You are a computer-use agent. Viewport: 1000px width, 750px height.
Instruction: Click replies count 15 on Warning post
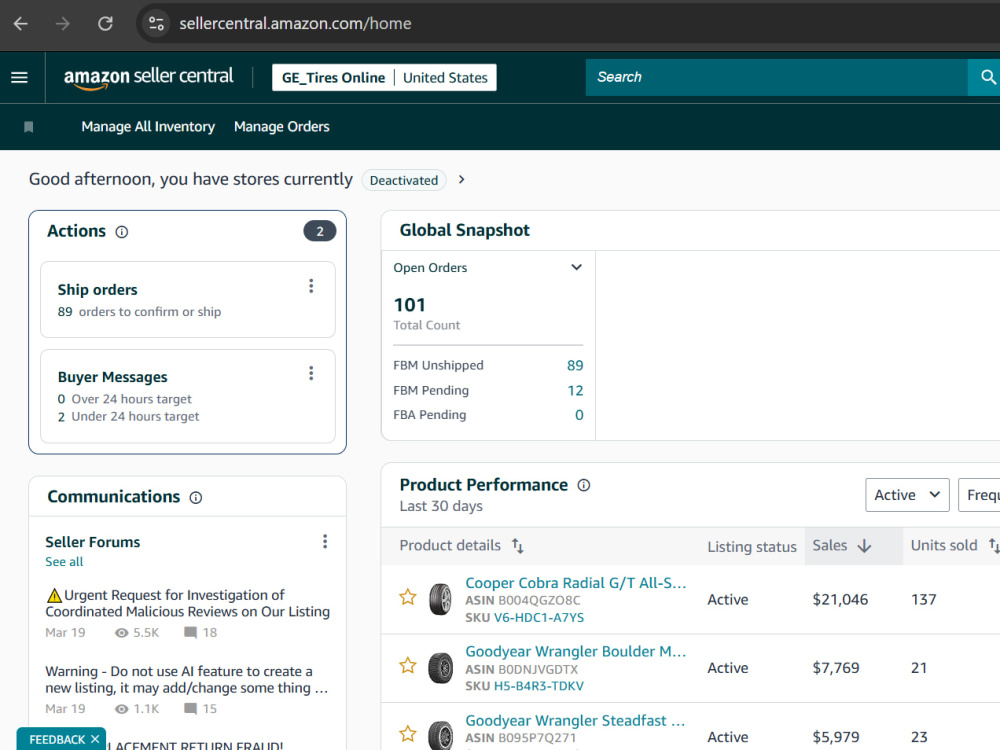click(201, 709)
